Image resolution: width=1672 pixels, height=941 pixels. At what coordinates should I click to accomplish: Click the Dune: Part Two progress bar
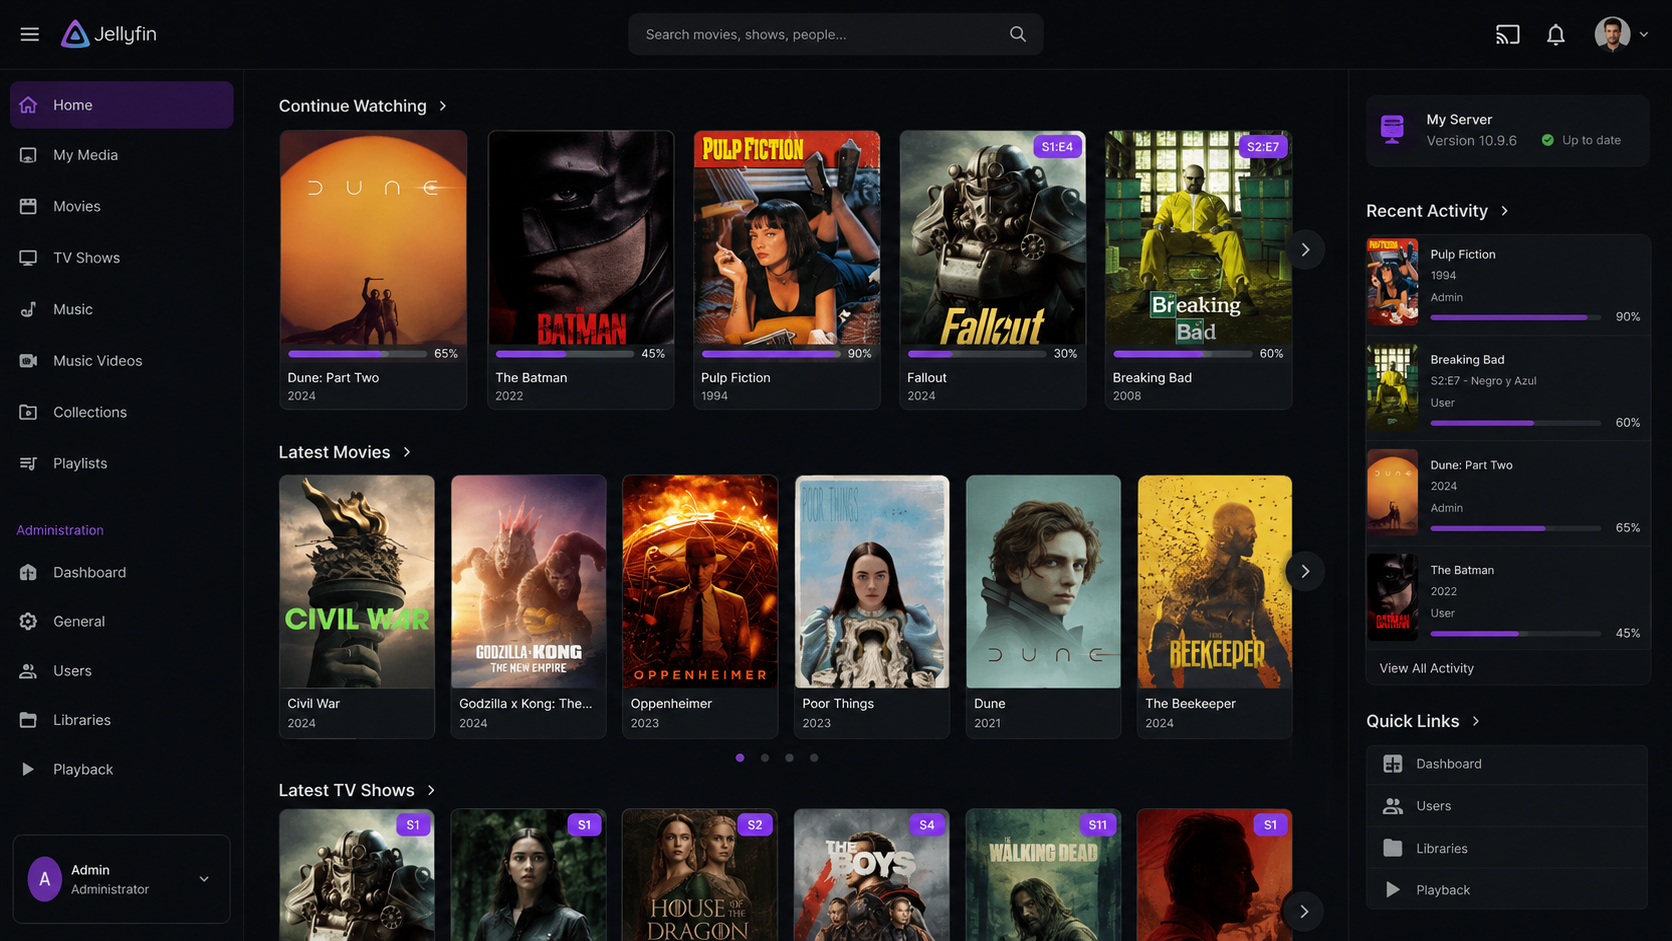coord(357,354)
